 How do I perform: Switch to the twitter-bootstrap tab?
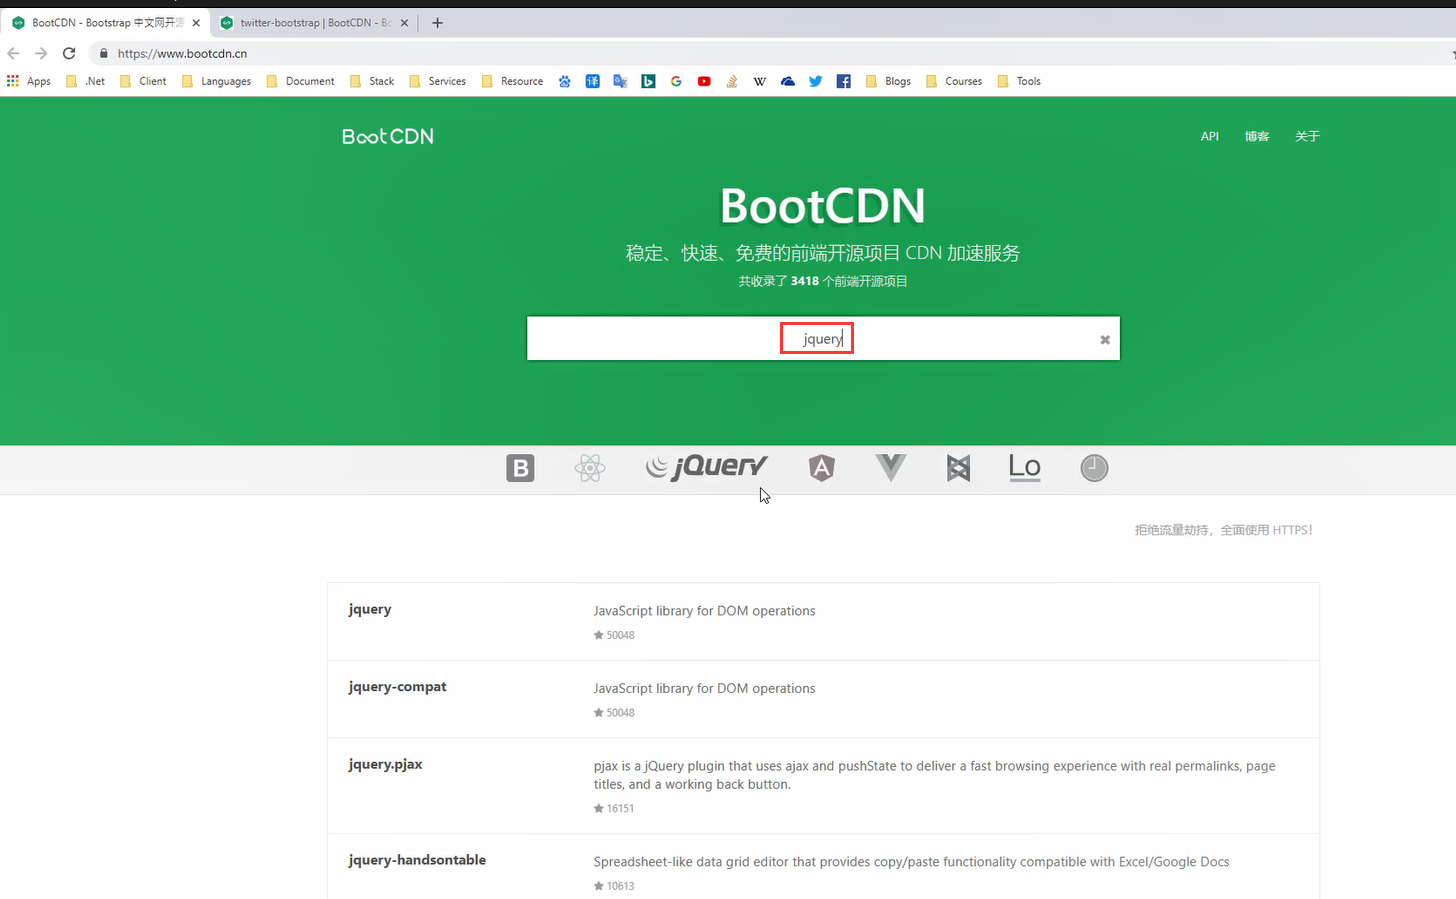314,22
